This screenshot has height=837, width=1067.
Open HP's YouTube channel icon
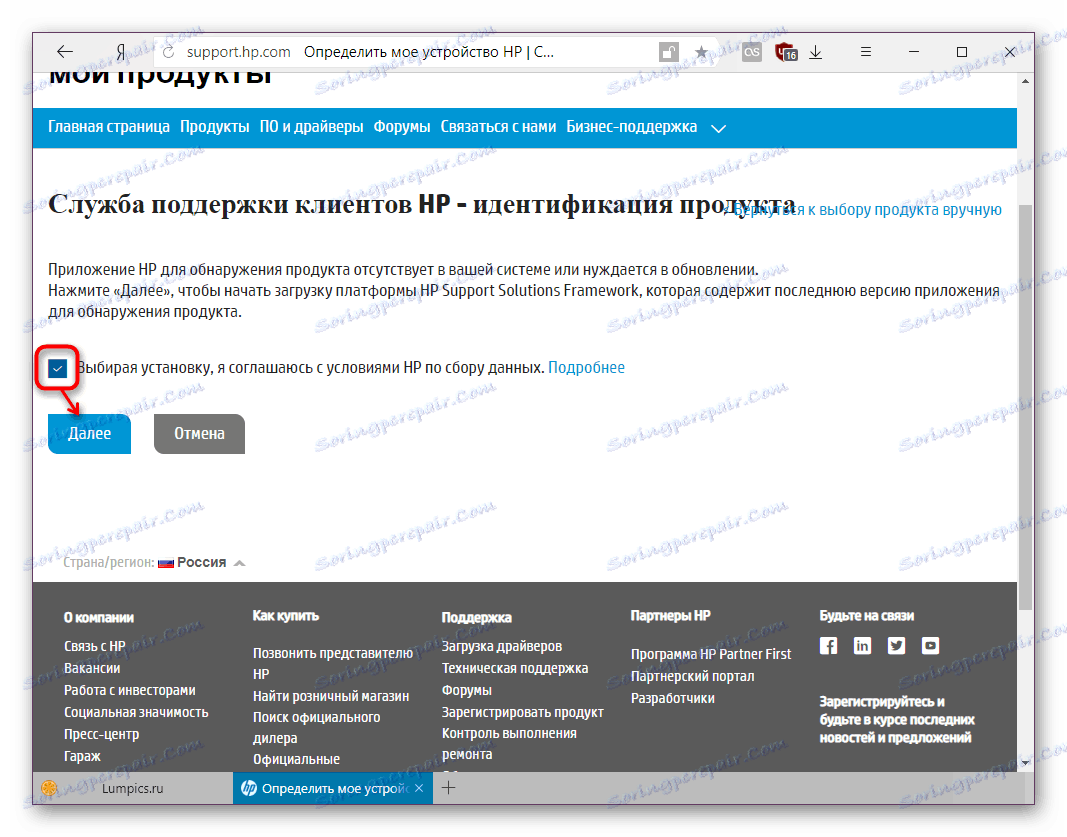point(930,645)
